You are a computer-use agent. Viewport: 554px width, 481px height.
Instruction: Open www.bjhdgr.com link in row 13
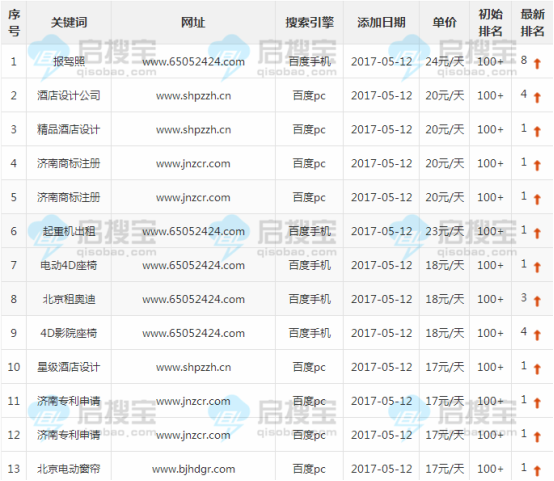coord(193,469)
